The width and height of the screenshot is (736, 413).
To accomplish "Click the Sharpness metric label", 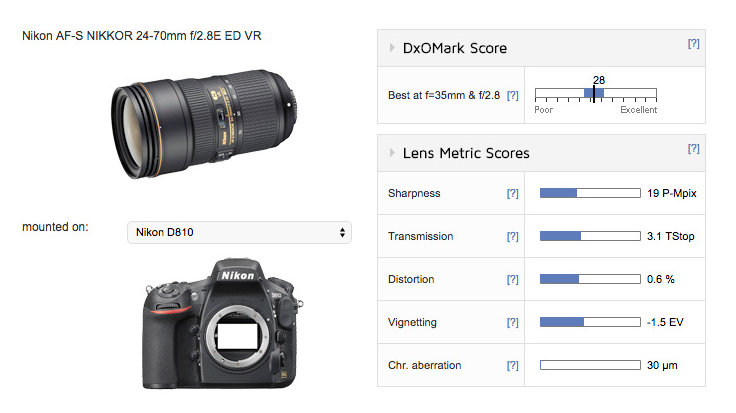I will (414, 193).
